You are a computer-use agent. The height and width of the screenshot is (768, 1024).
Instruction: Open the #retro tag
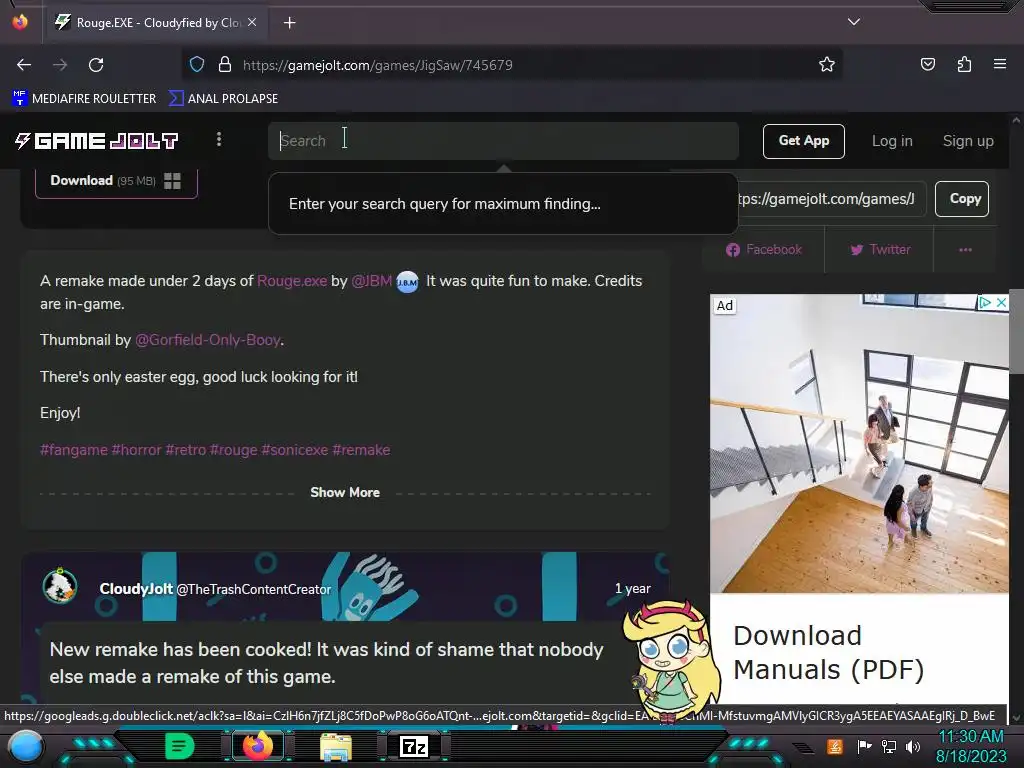[x=185, y=450]
